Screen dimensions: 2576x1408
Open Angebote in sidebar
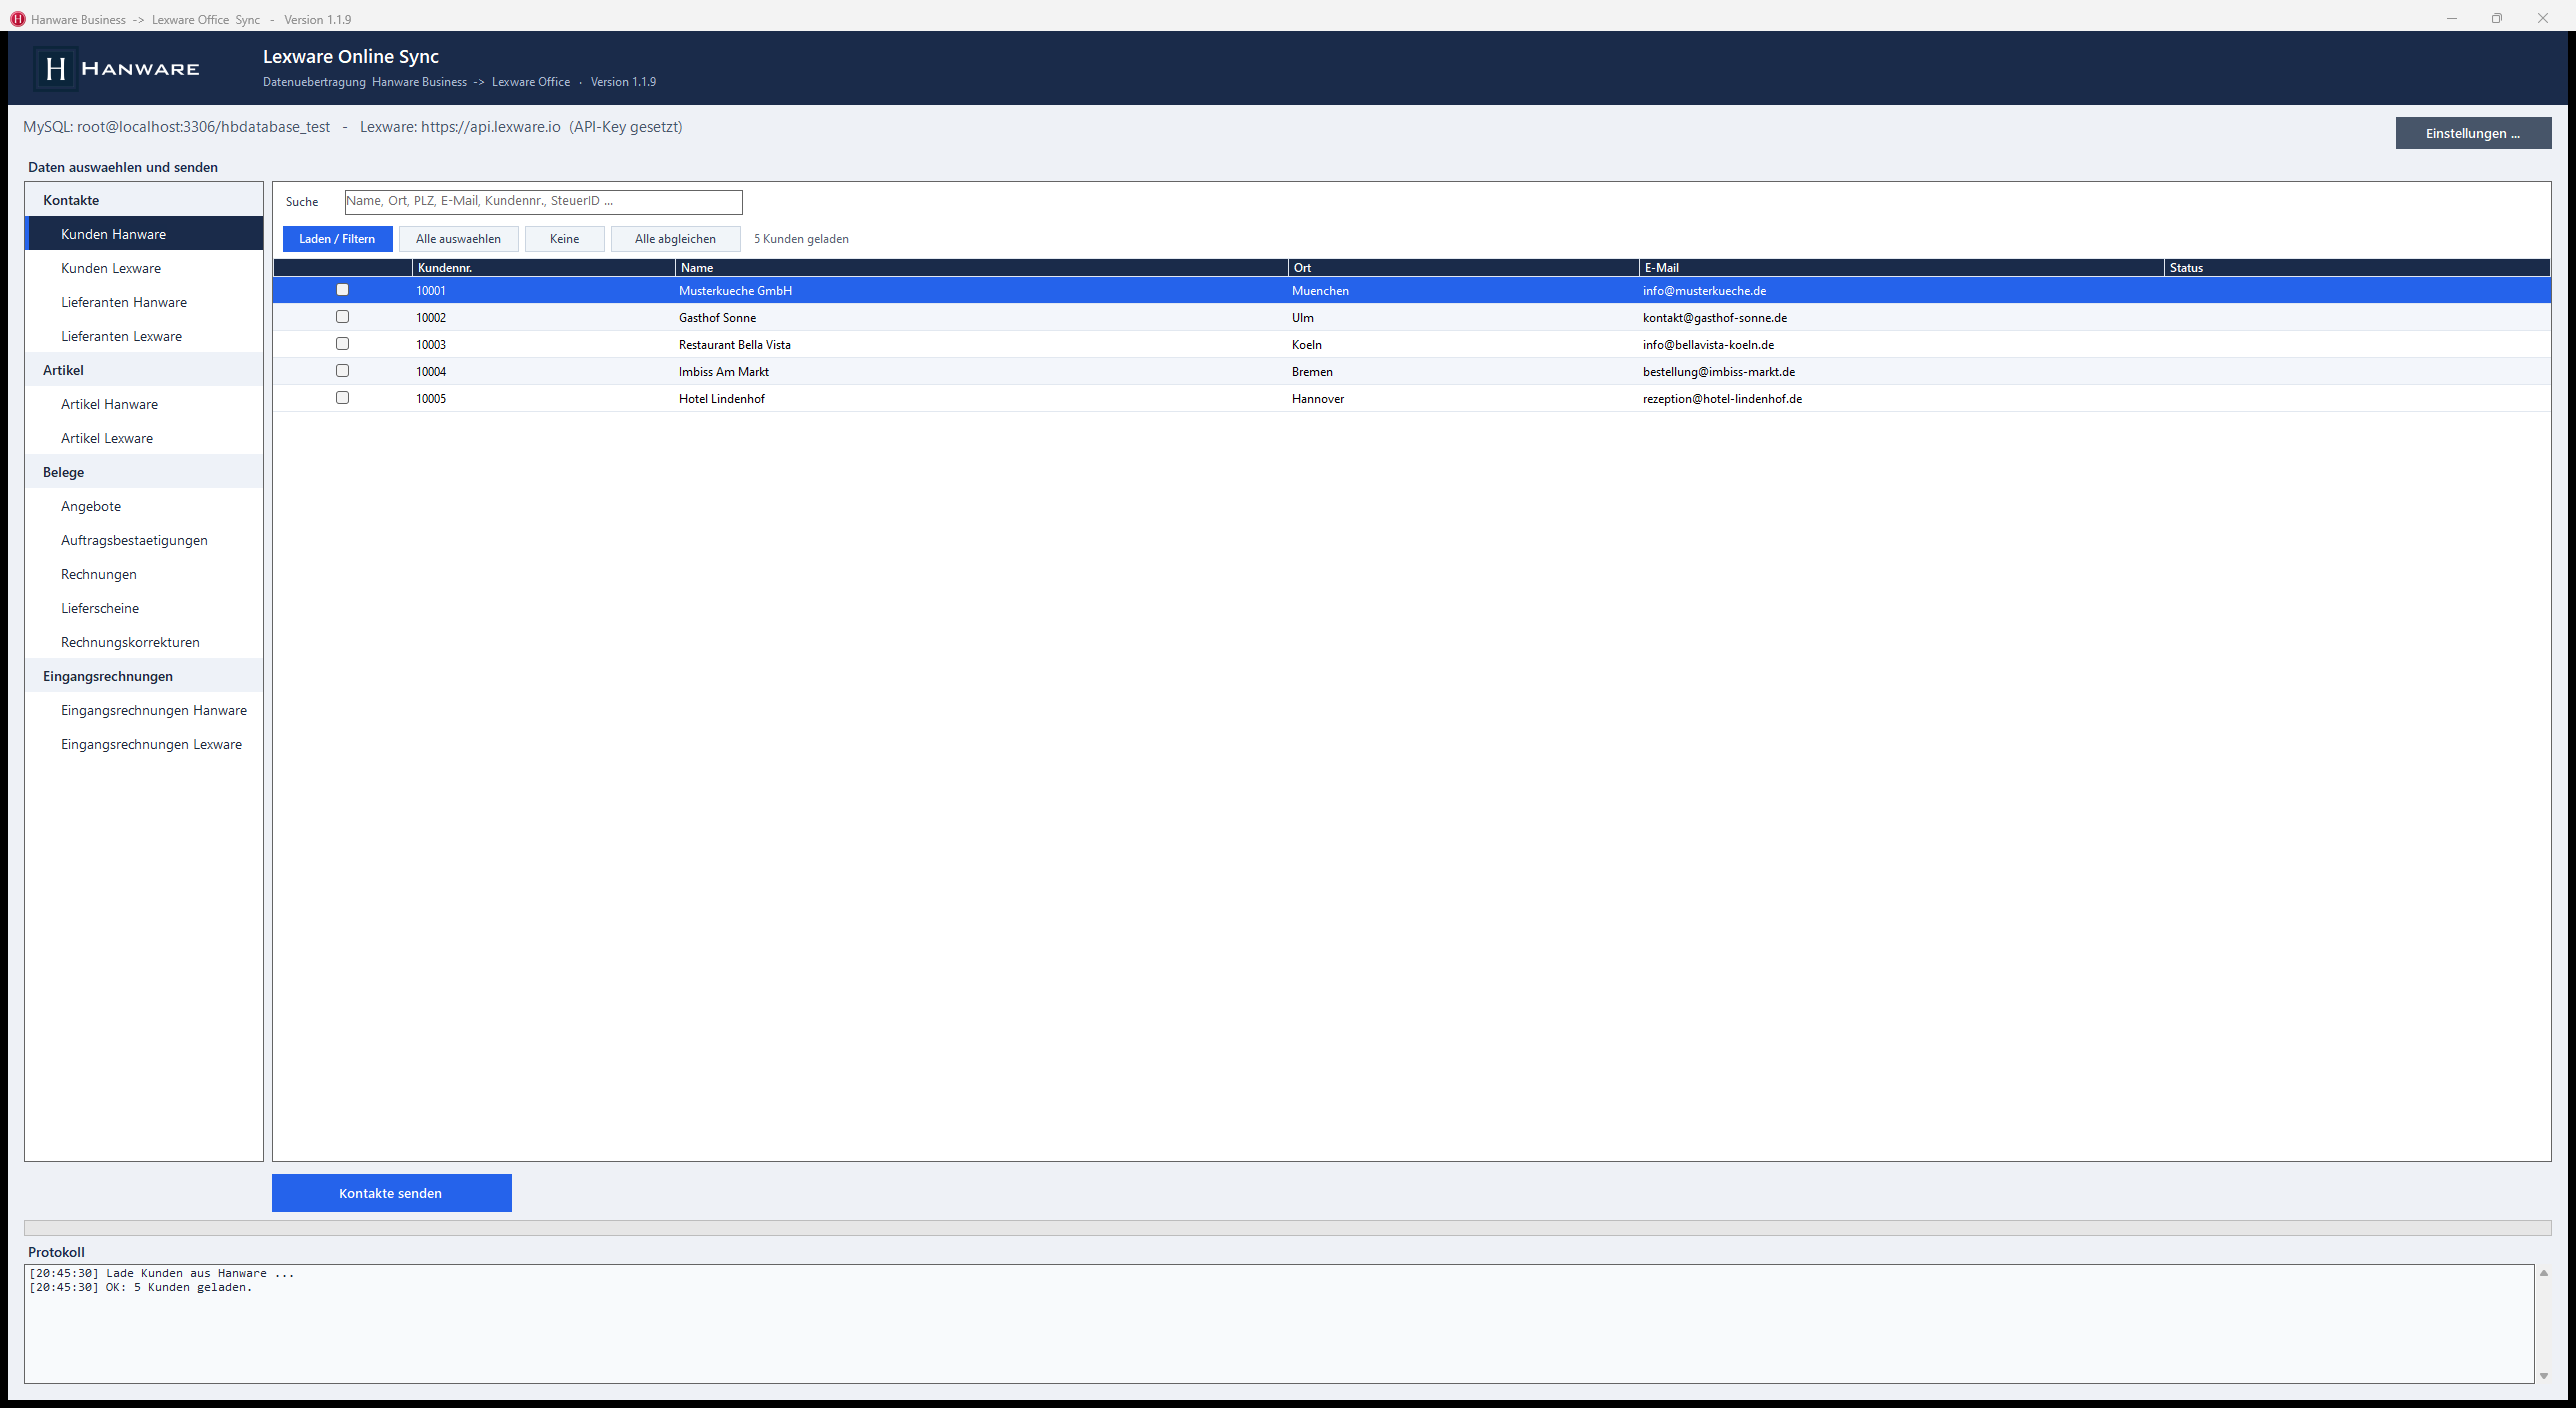144,506
